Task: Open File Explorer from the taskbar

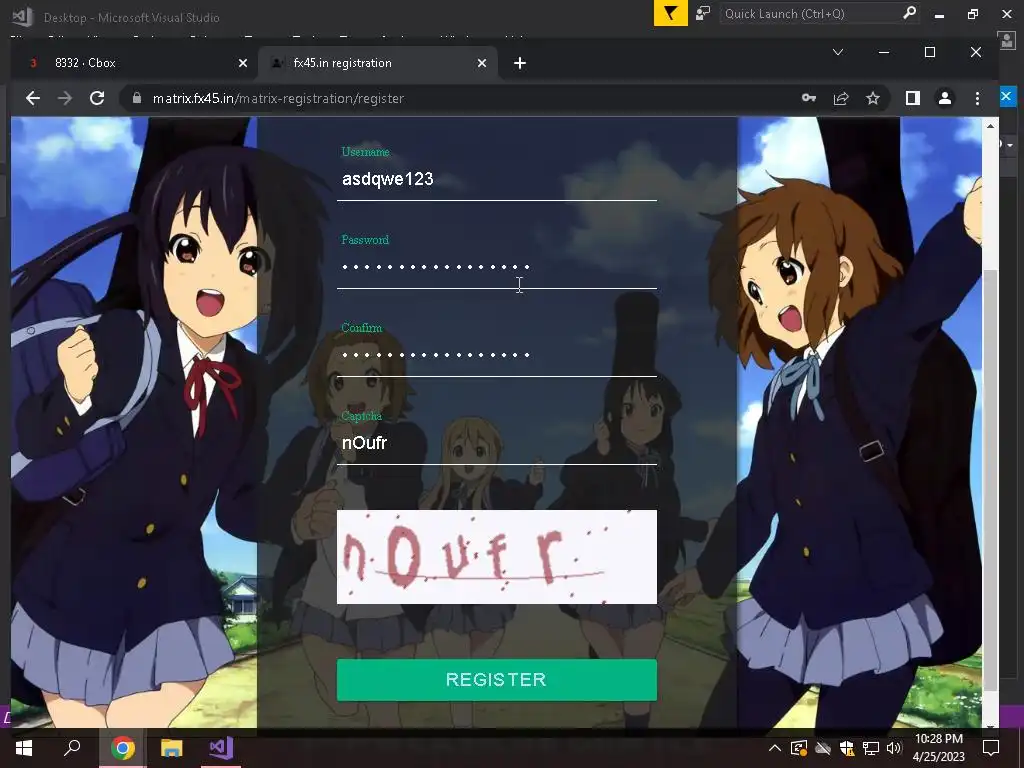Action: (171, 748)
